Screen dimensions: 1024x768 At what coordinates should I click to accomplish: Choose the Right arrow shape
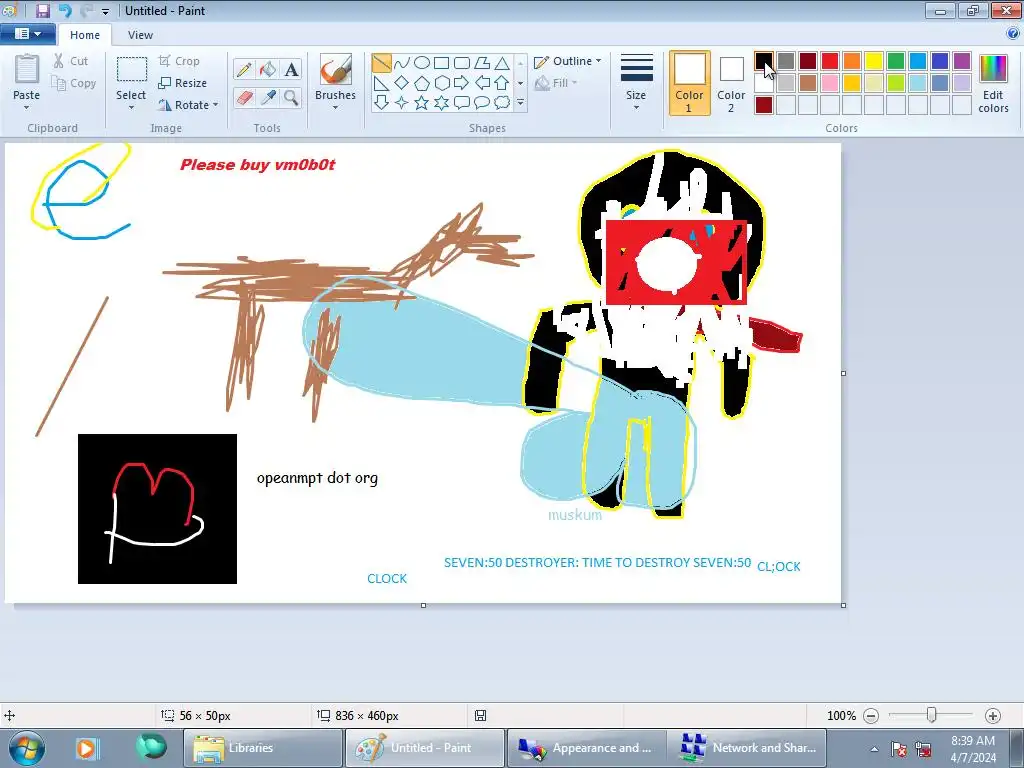coord(462,83)
